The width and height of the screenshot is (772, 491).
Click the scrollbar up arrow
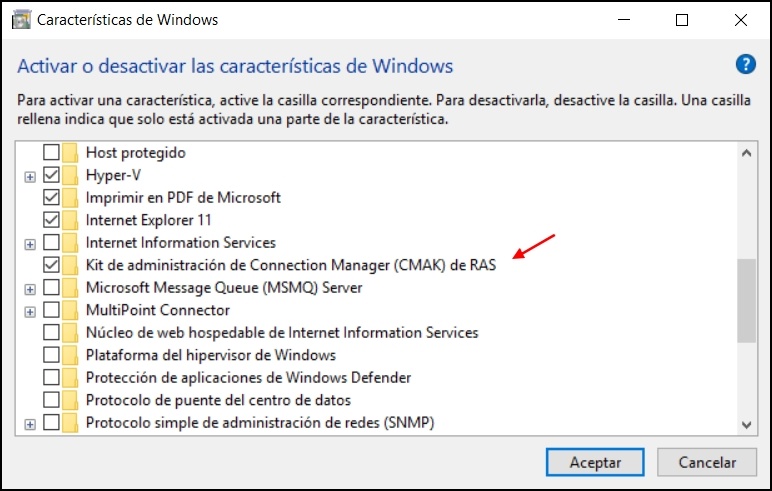click(x=746, y=153)
